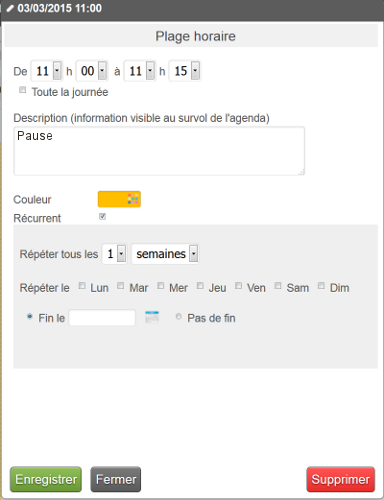Uncheck the Récurrent checkbox
The height and width of the screenshot is (500, 384).
102,217
